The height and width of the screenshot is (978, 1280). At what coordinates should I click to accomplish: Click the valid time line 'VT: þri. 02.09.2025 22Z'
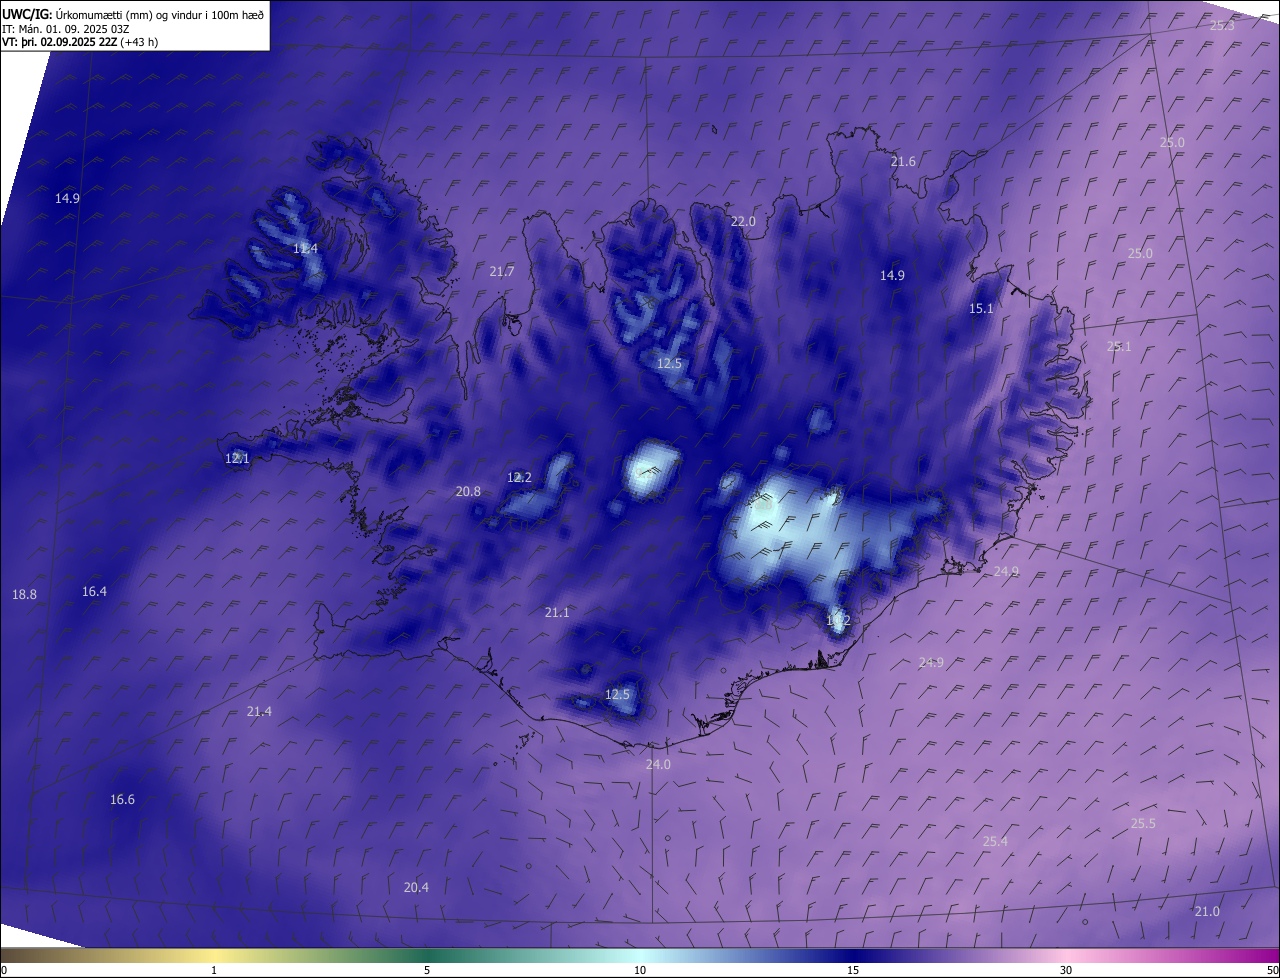click(x=59, y=42)
